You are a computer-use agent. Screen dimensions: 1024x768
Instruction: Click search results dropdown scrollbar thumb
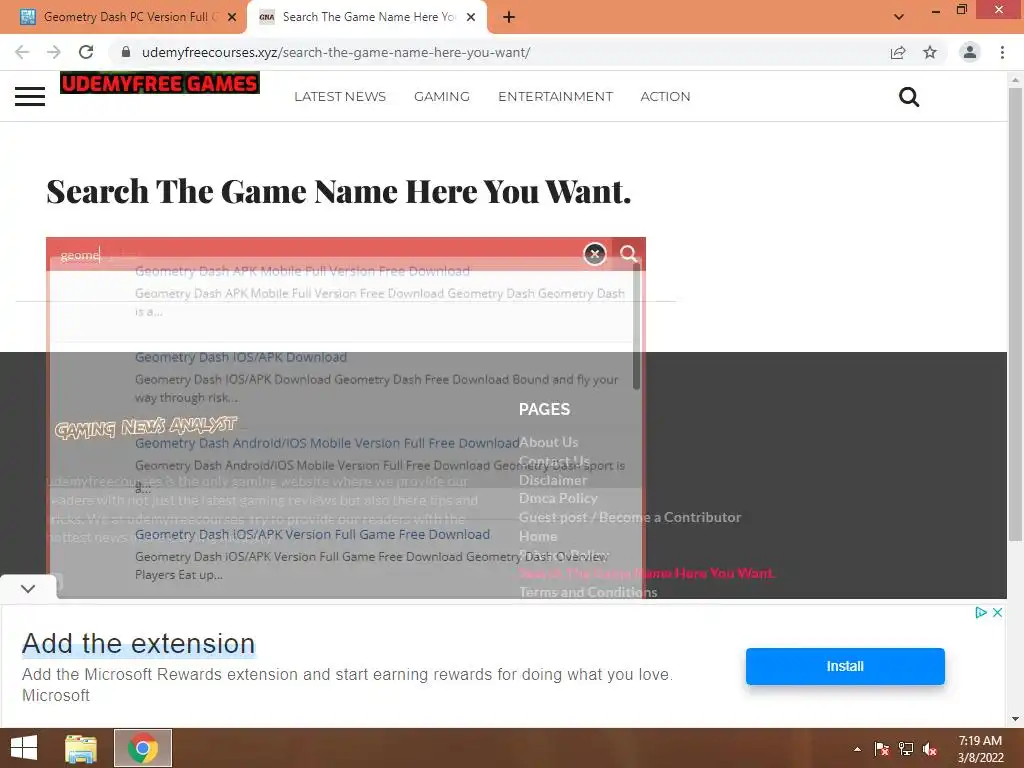tap(636, 327)
